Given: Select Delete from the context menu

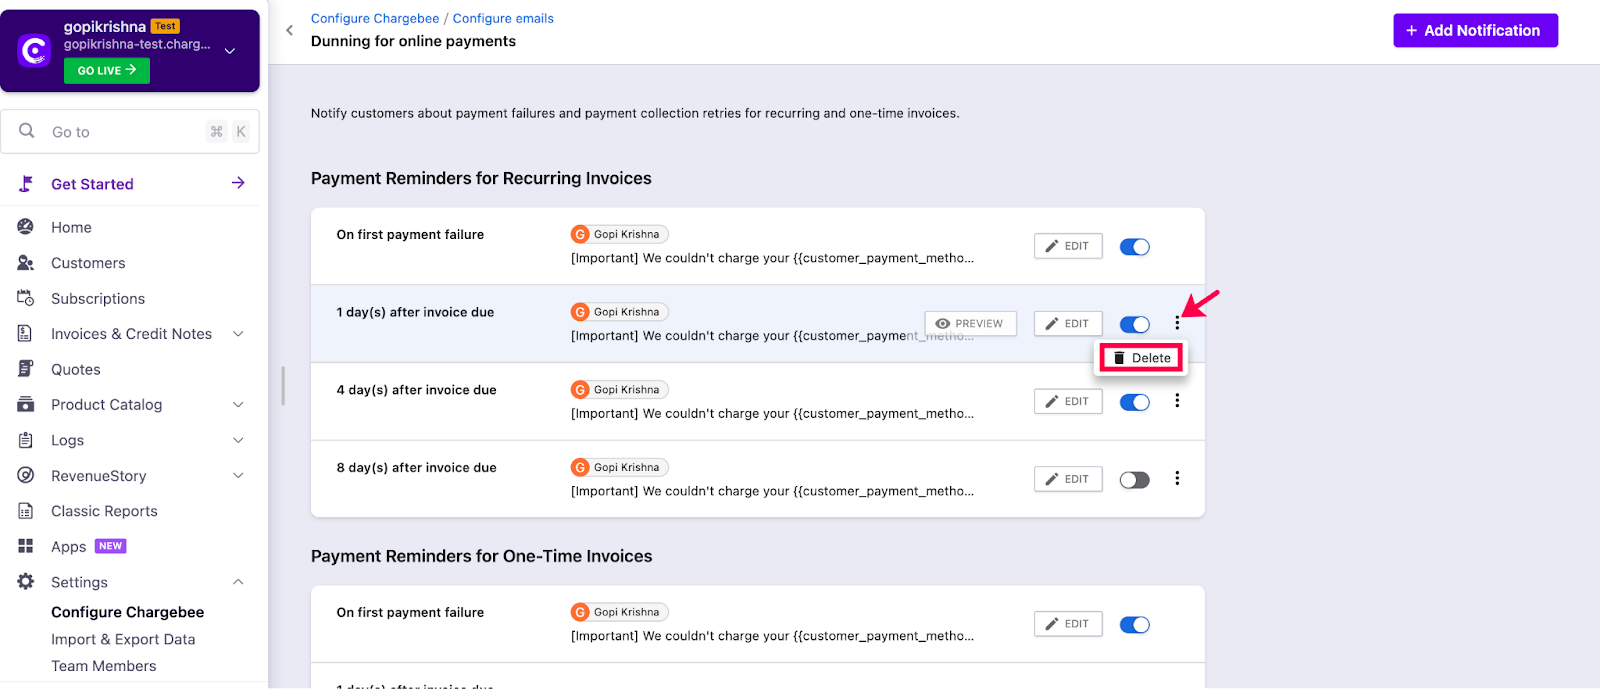Looking at the screenshot, I should click(1141, 358).
